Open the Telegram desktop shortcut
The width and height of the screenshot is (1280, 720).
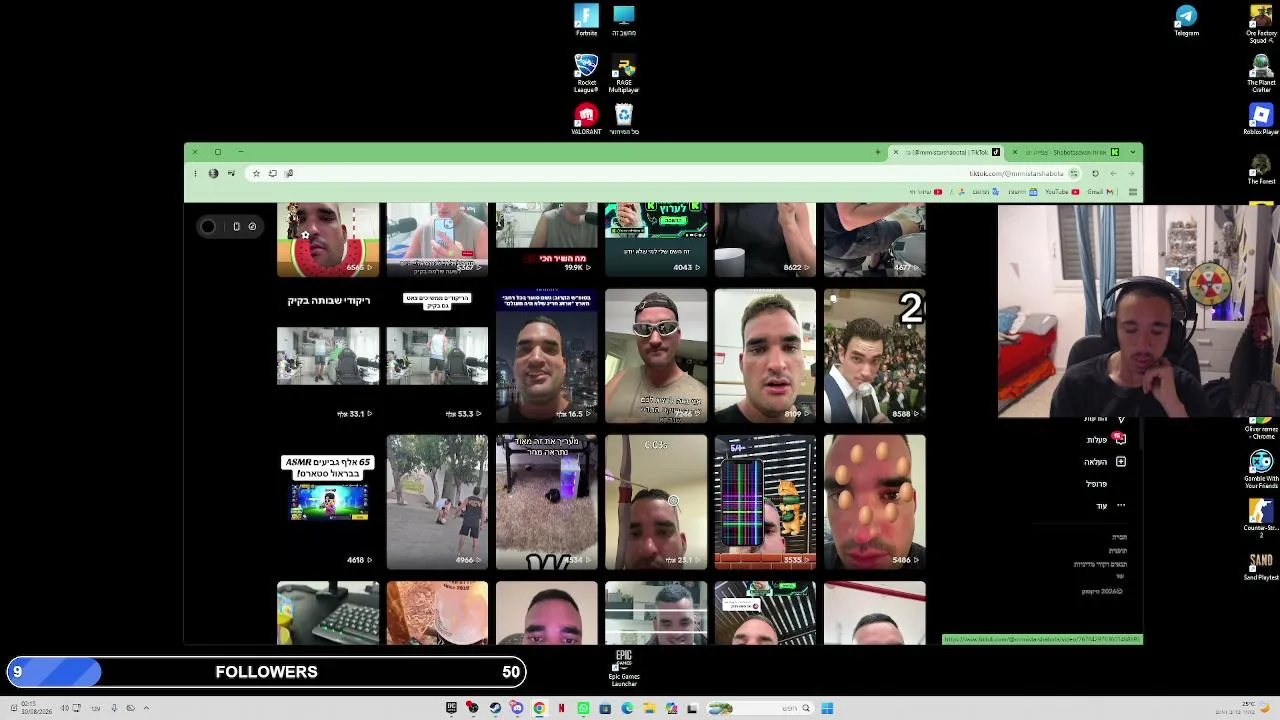pyautogui.click(x=1186, y=20)
